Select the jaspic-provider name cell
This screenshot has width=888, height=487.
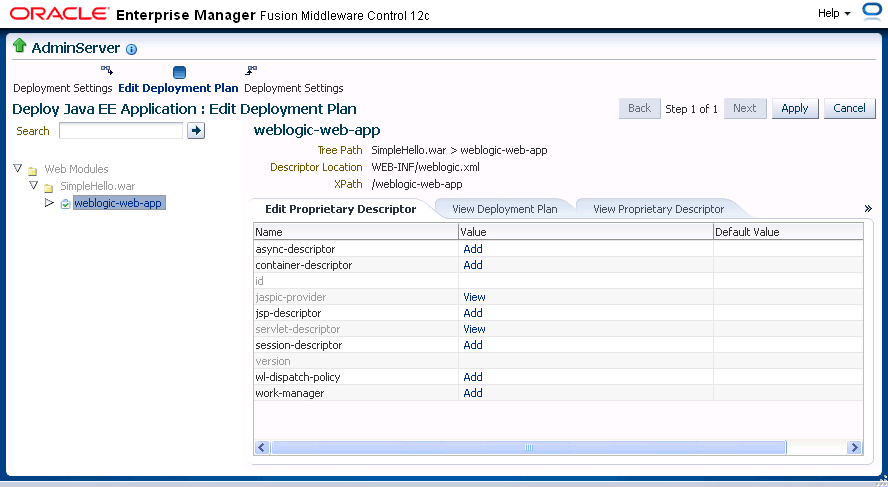(x=356, y=297)
